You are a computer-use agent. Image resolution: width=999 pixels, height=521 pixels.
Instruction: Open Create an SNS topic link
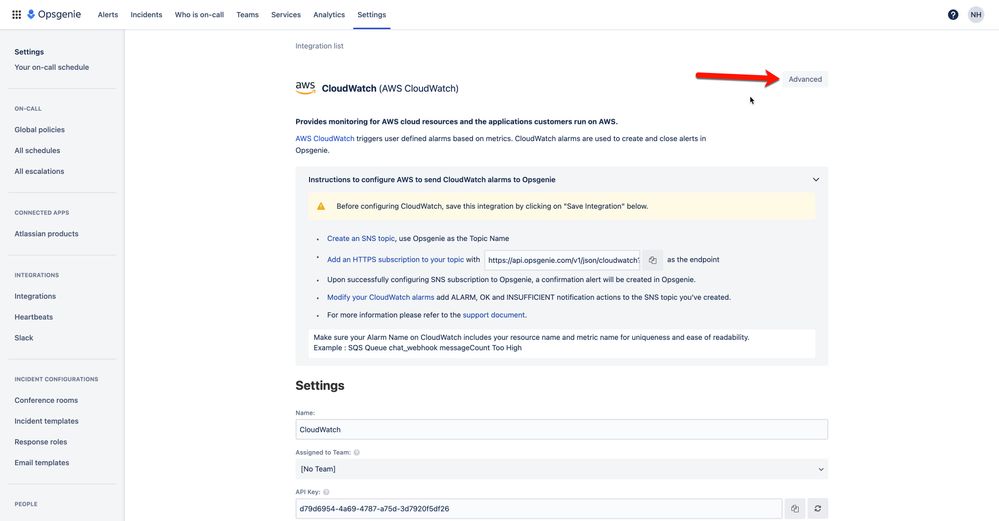[361, 238]
